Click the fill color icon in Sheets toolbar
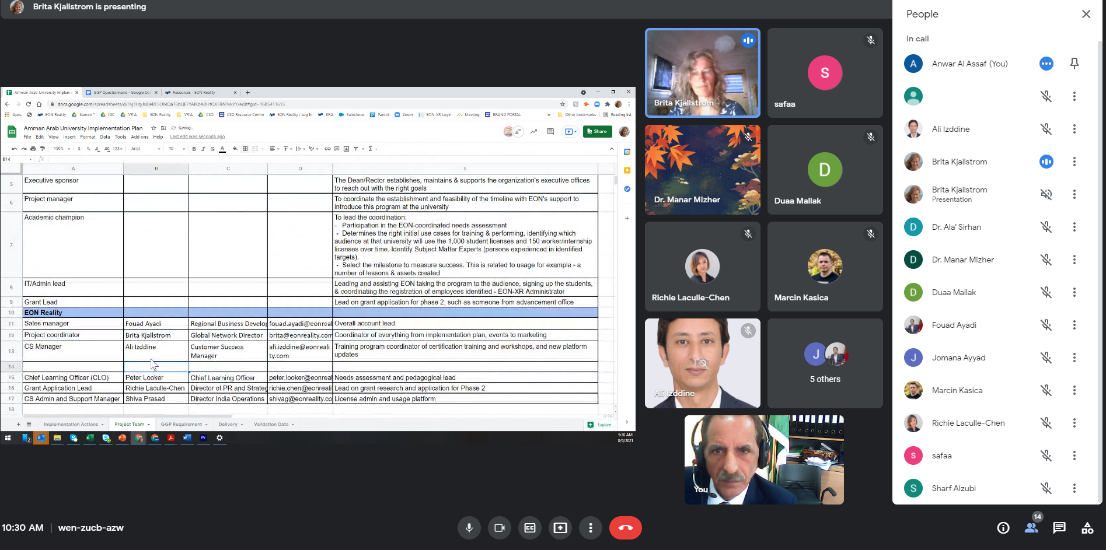The image size is (1106, 550). click(x=235, y=149)
